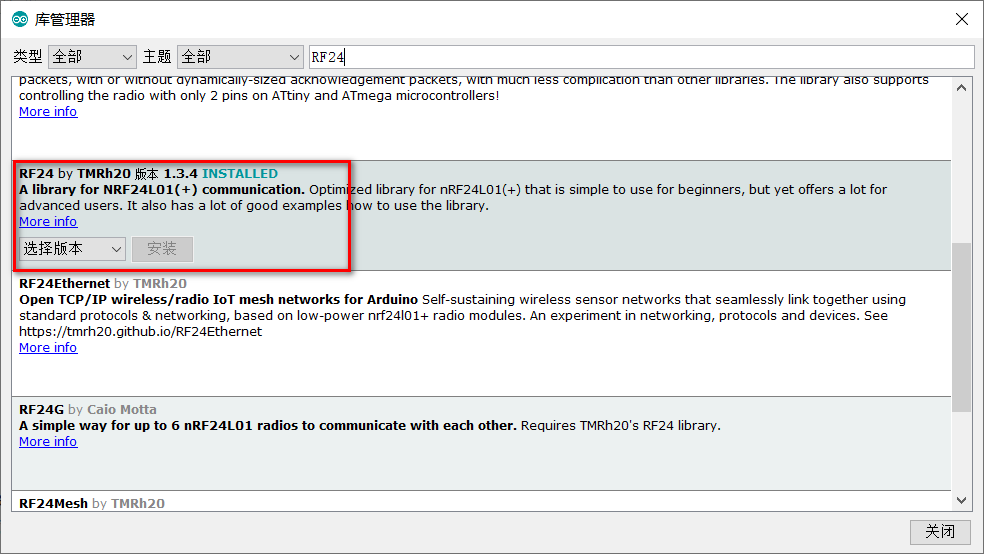Viewport: 984px width, 554px height.
Task: Select the RF24Ethernet by TMRh20 entry title
Action: click(x=103, y=284)
